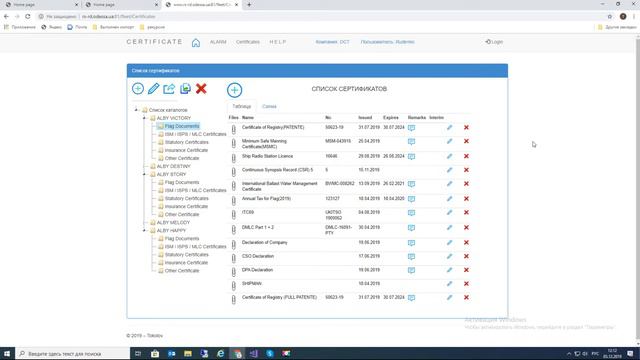Open Visual Studio from the taskbar

point(253,353)
